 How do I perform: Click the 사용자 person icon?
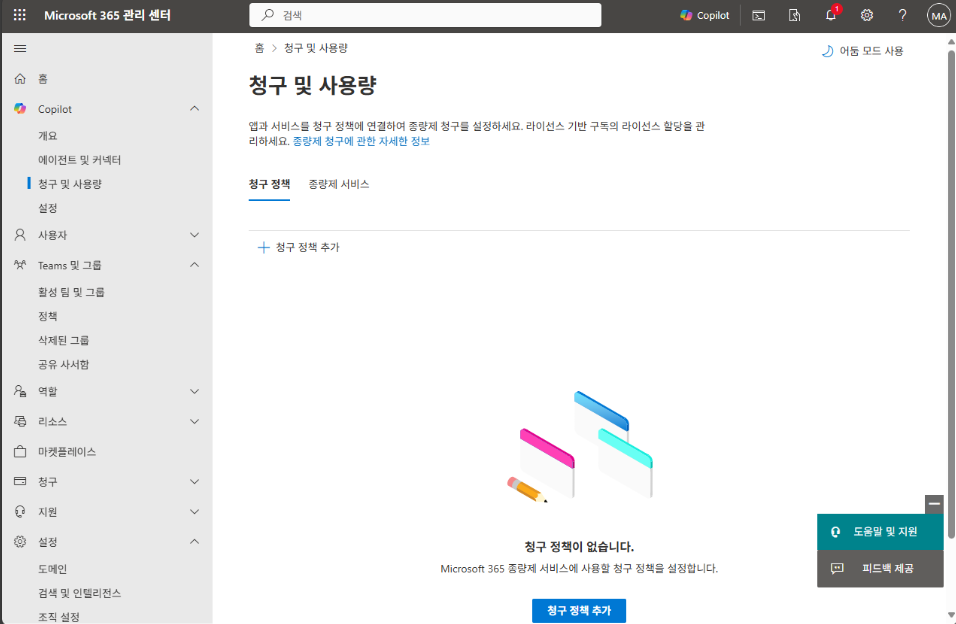[x=20, y=235]
